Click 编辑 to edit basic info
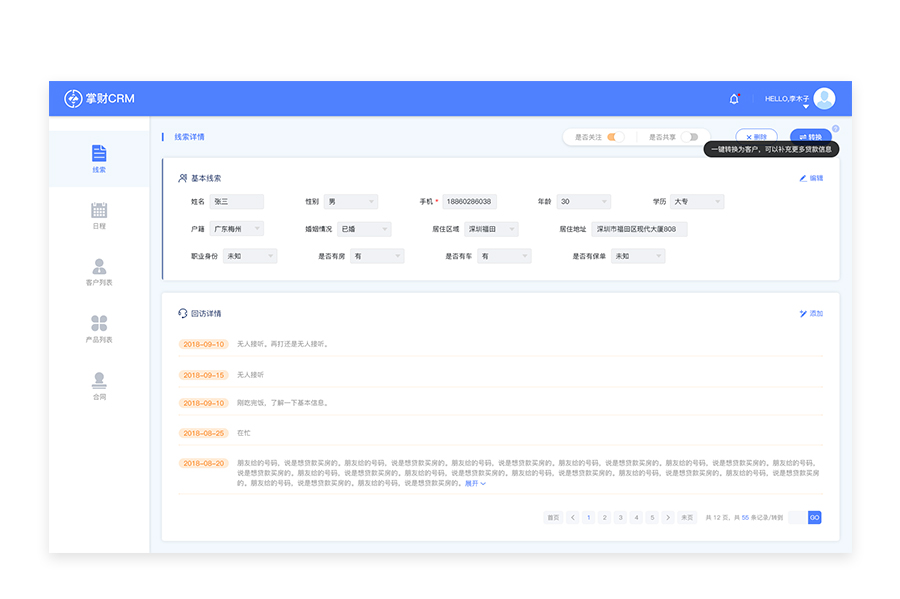The height and width of the screenshot is (599, 900). [811, 178]
